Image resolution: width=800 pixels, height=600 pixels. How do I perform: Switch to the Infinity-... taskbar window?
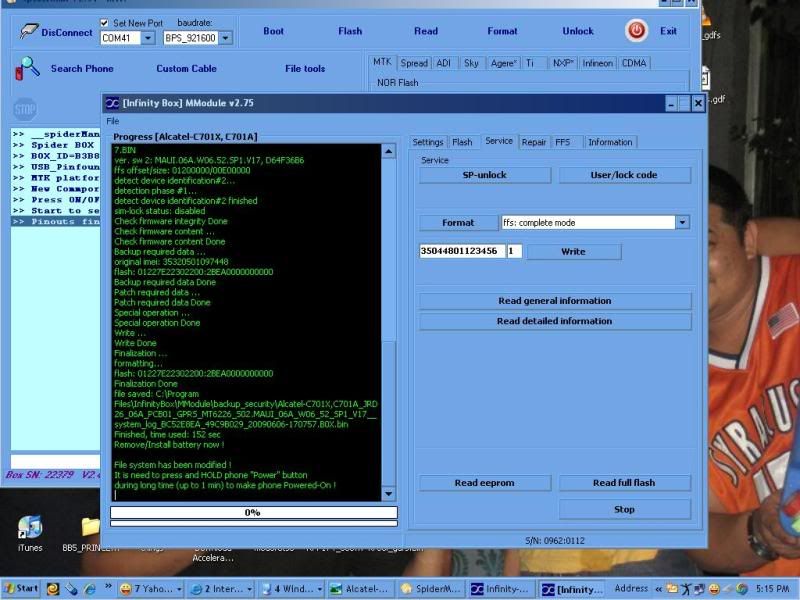coord(502,589)
